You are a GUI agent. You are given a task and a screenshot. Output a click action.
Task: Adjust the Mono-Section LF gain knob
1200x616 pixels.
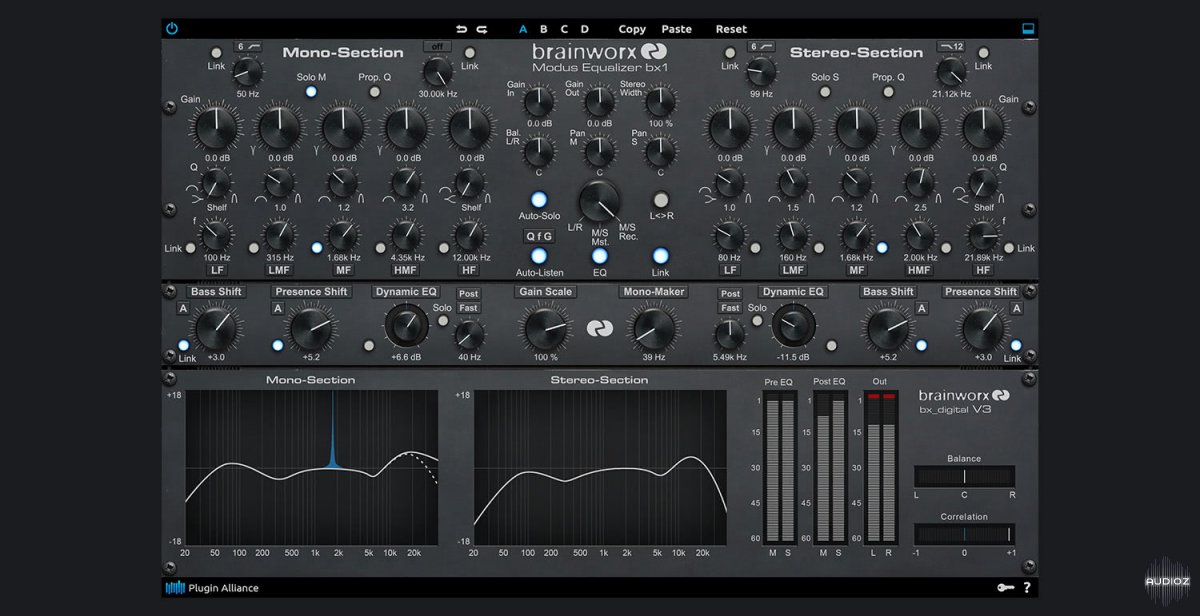coord(217,128)
